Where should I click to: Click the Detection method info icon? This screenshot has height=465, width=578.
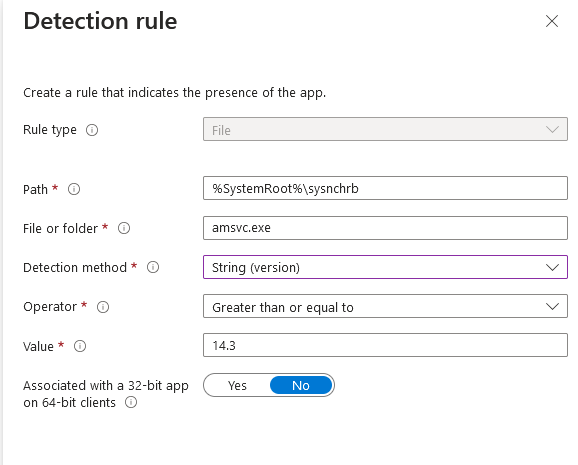coord(153,267)
